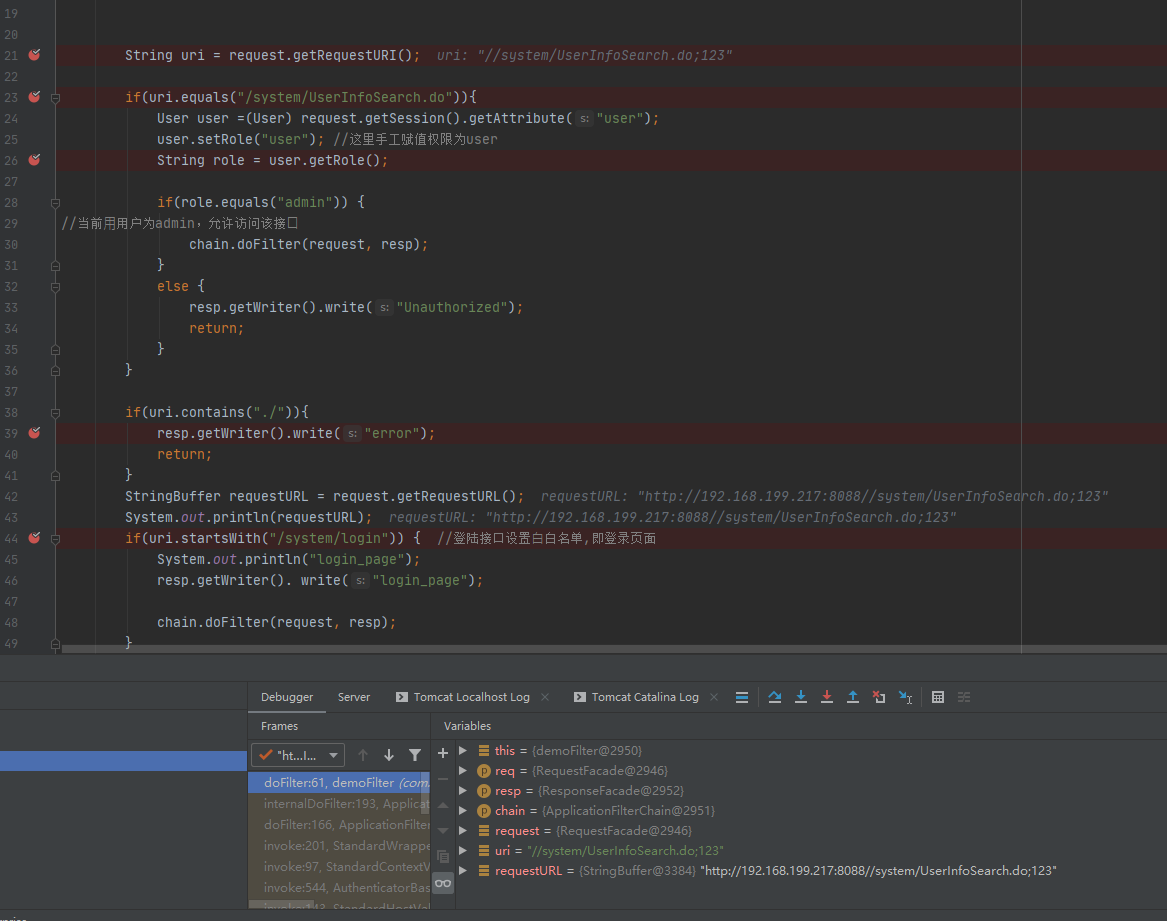Switch to the Server tab

point(354,697)
